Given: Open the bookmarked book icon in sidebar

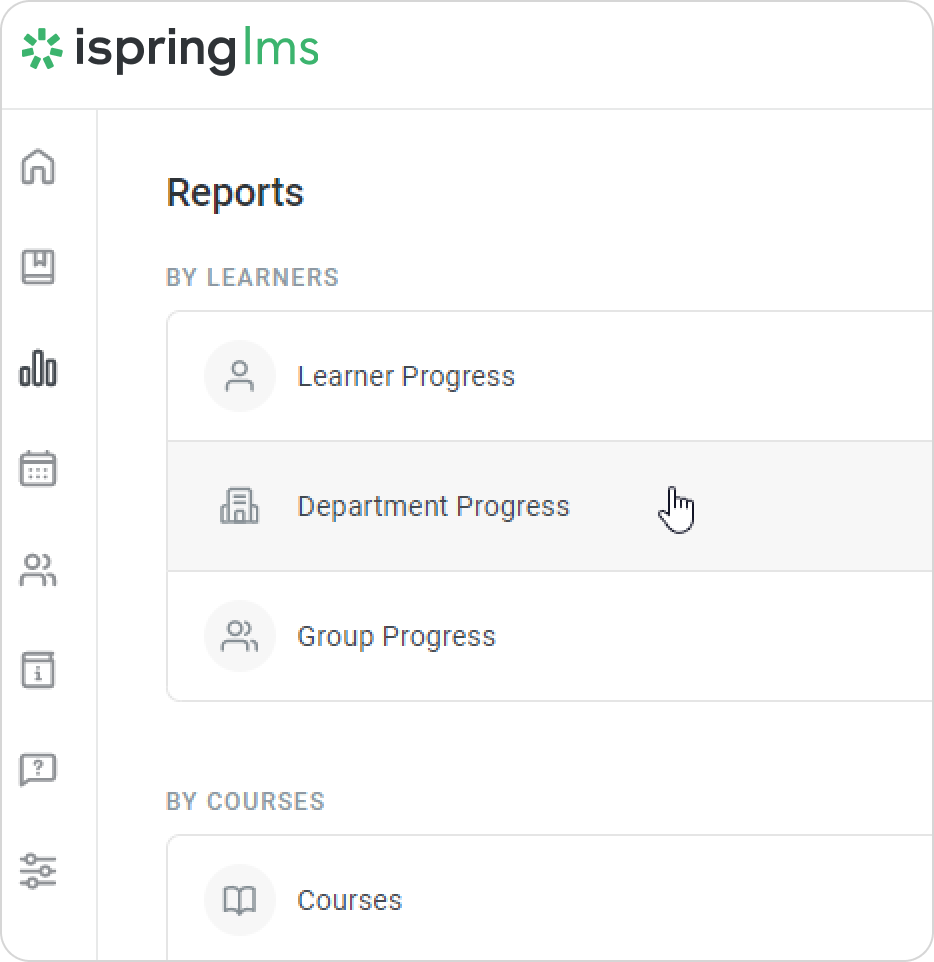Looking at the screenshot, I should pyautogui.click(x=38, y=267).
